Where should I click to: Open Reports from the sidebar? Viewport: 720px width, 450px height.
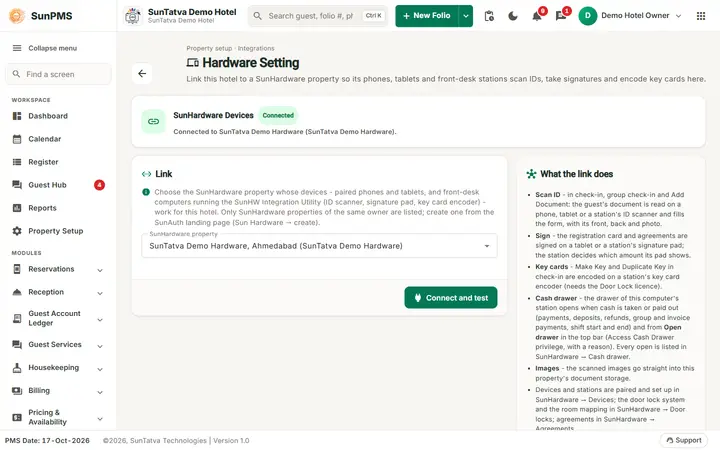(59, 208)
